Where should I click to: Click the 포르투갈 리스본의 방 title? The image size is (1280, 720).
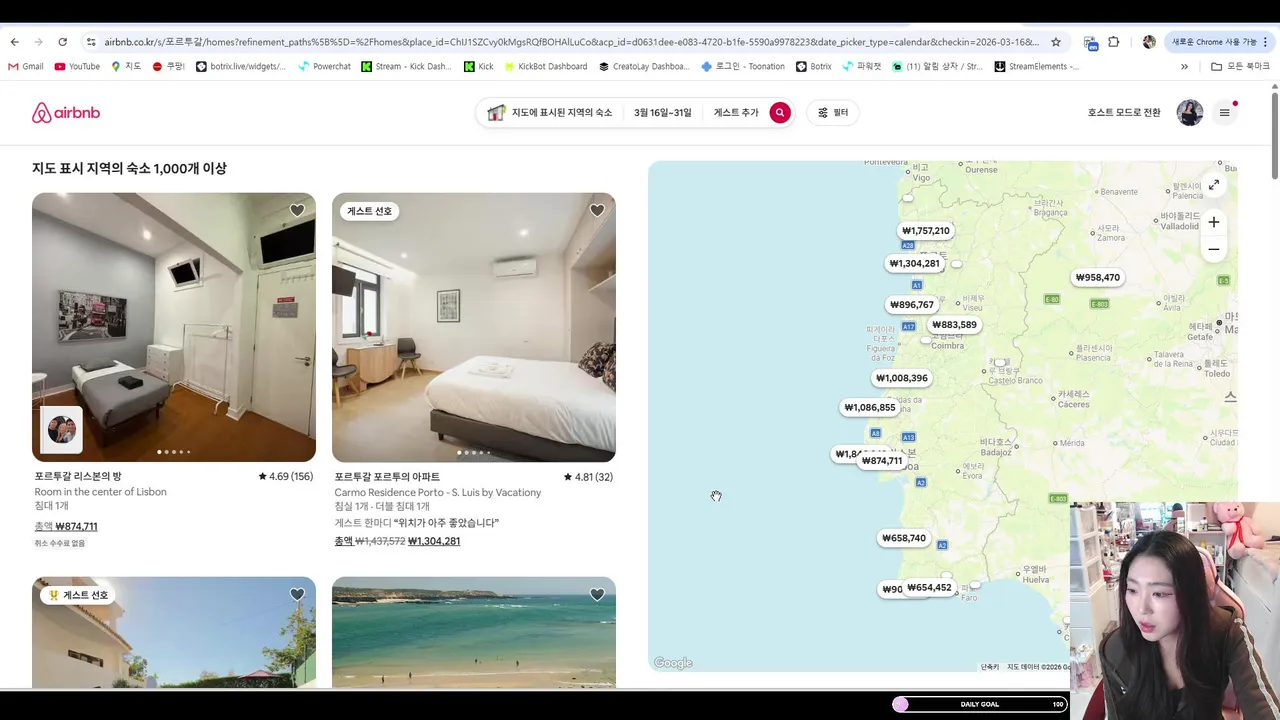[78, 477]
